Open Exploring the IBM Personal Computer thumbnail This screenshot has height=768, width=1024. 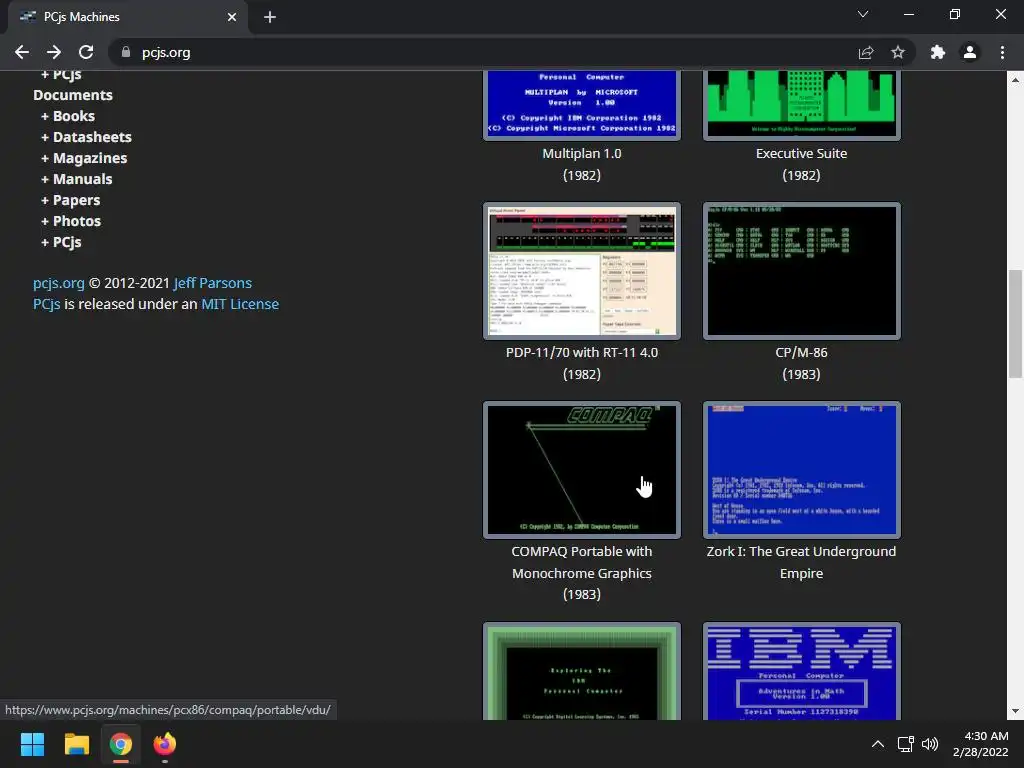click(582, 671)
